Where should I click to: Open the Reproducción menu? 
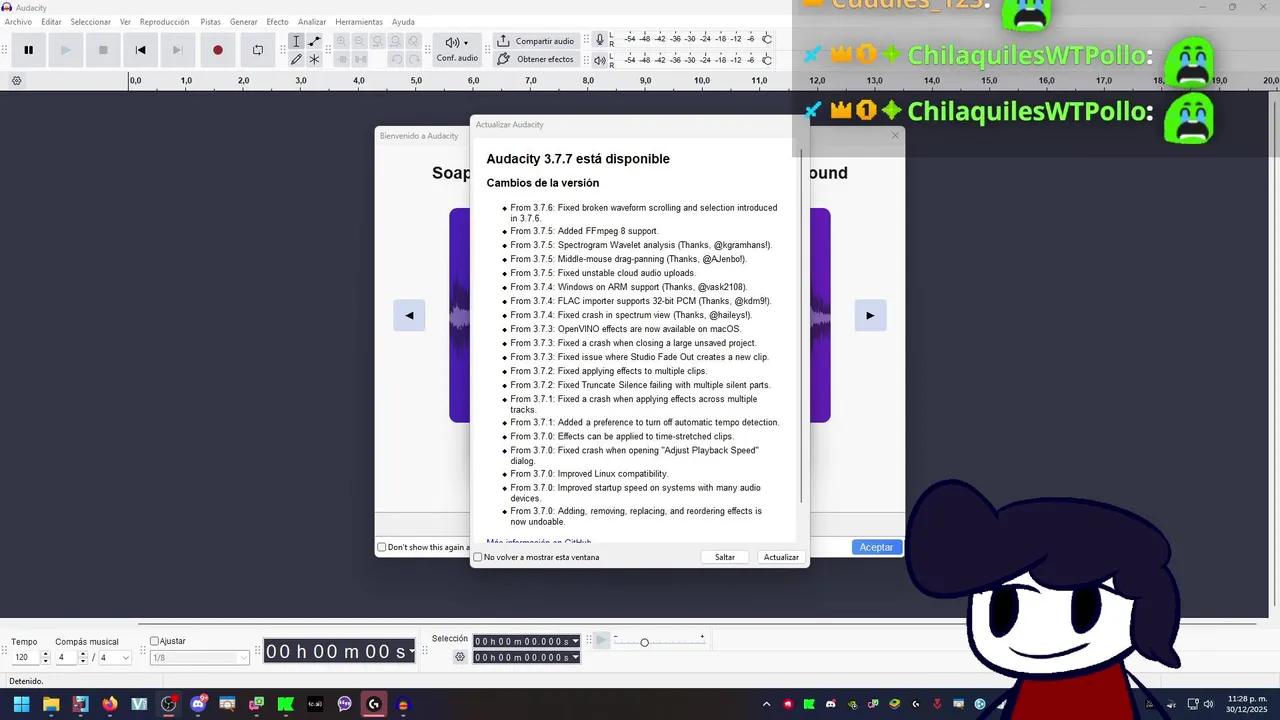click(164, 22)
